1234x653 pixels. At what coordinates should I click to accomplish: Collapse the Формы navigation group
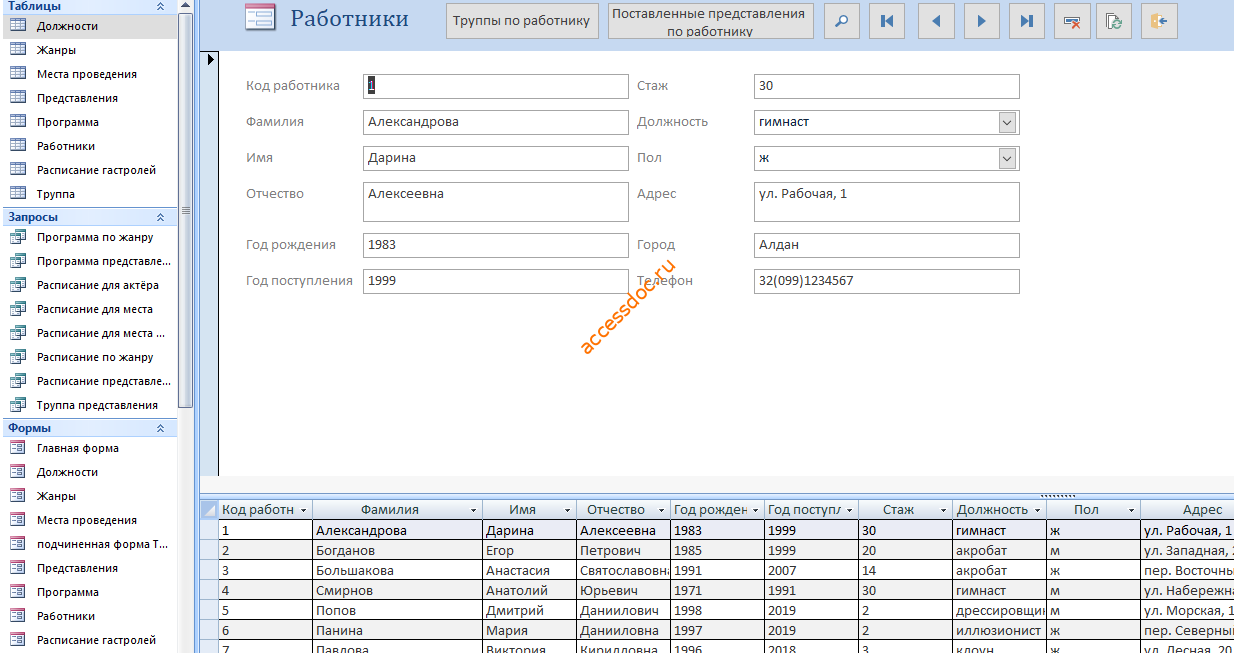click(x=160, y=428)
